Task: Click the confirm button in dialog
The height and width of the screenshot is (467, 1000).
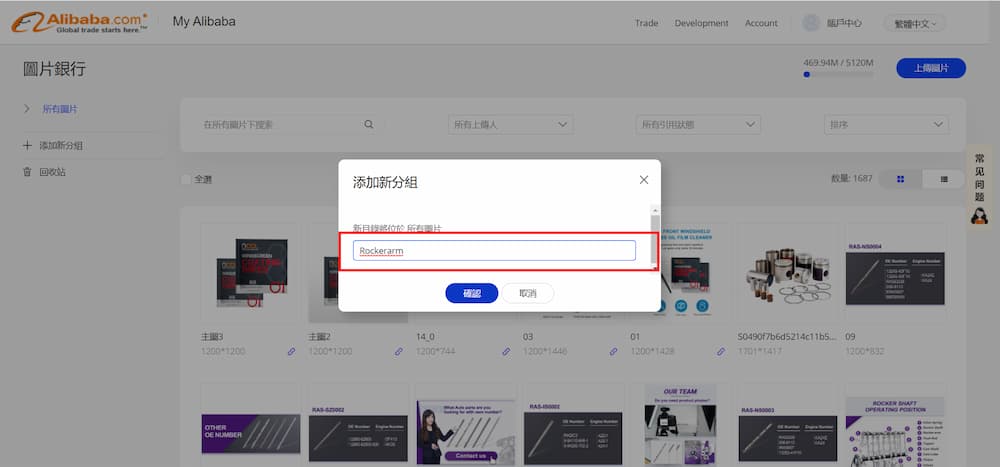Action: tap(471, 293)
